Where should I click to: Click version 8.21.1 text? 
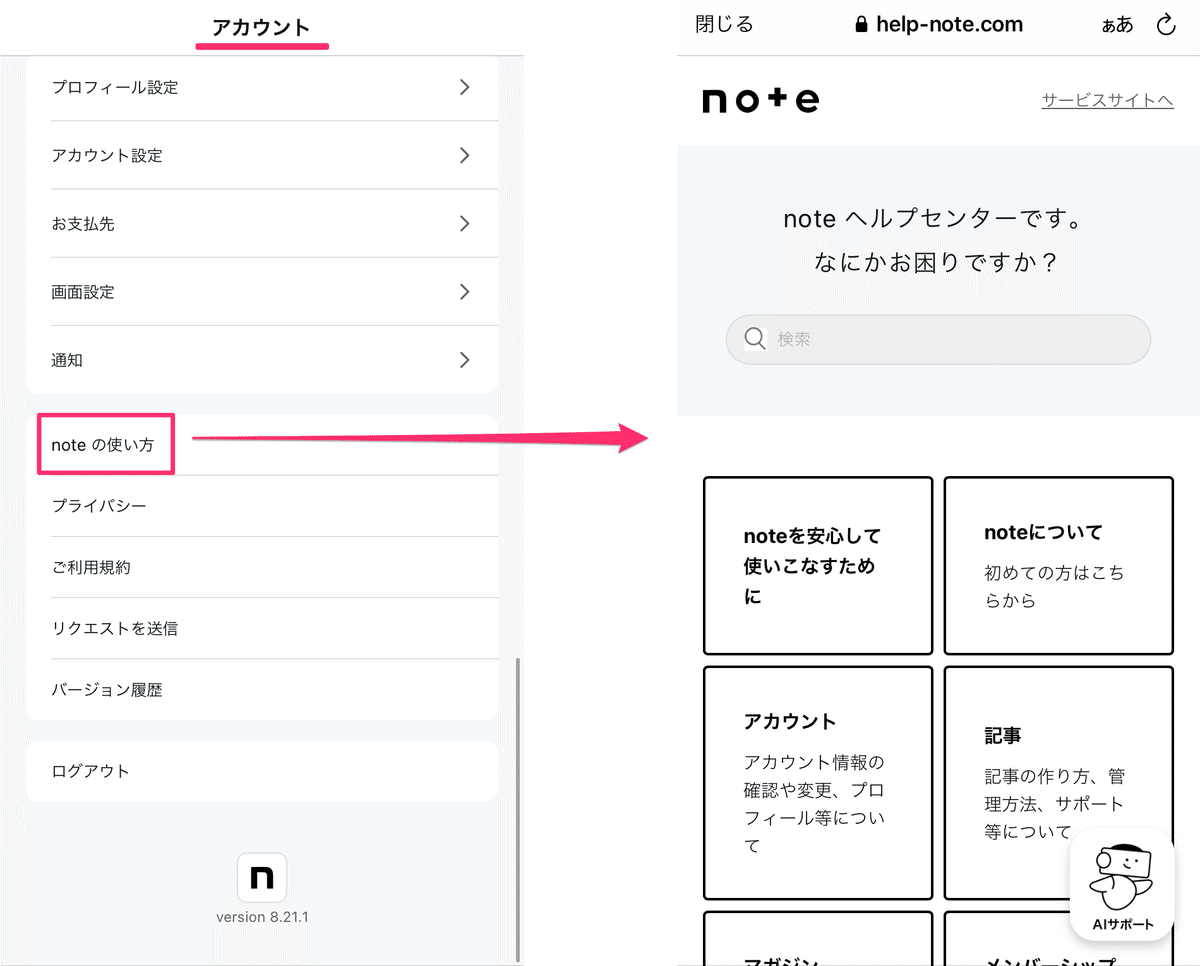point(262,917)
